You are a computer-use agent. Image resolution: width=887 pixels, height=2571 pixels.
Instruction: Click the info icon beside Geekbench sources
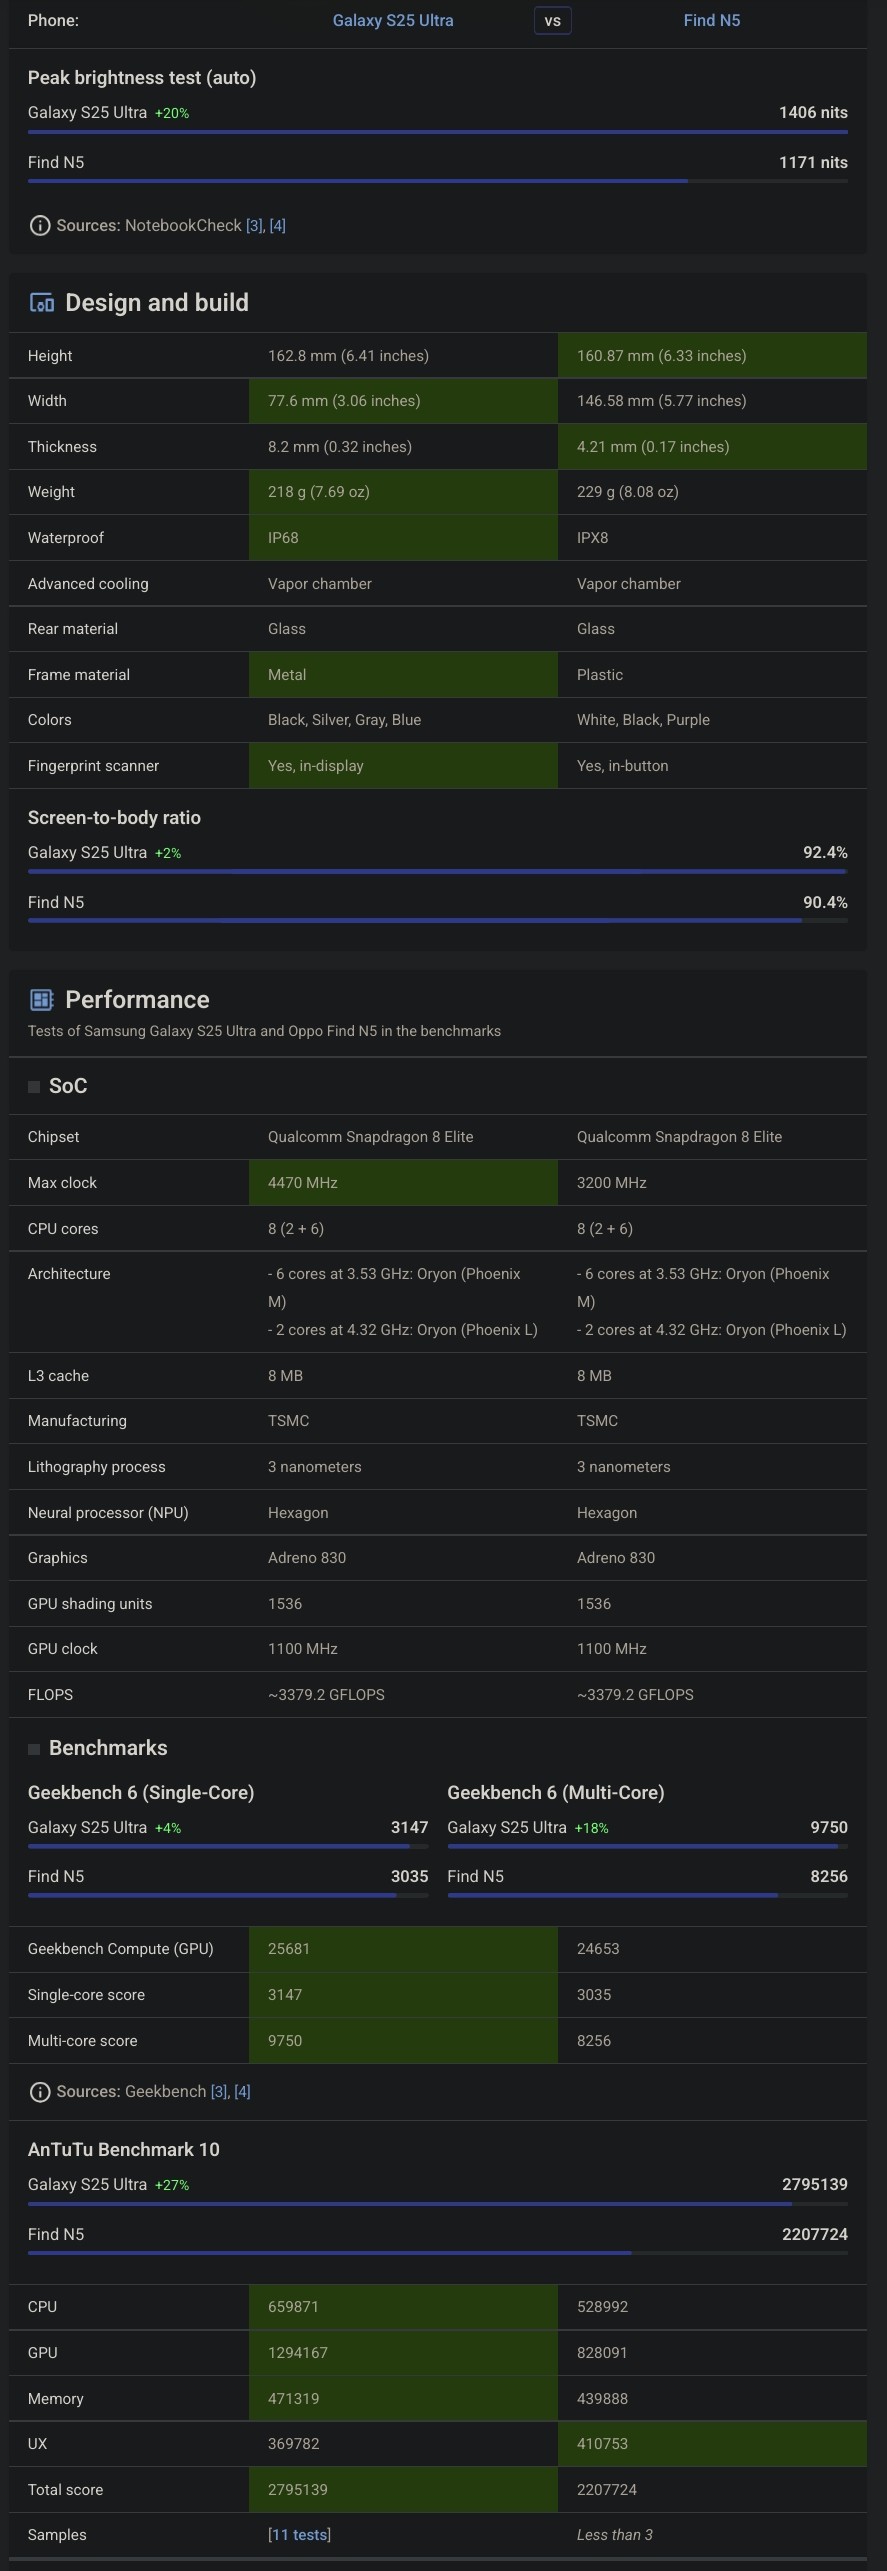tap(40, 2092)
